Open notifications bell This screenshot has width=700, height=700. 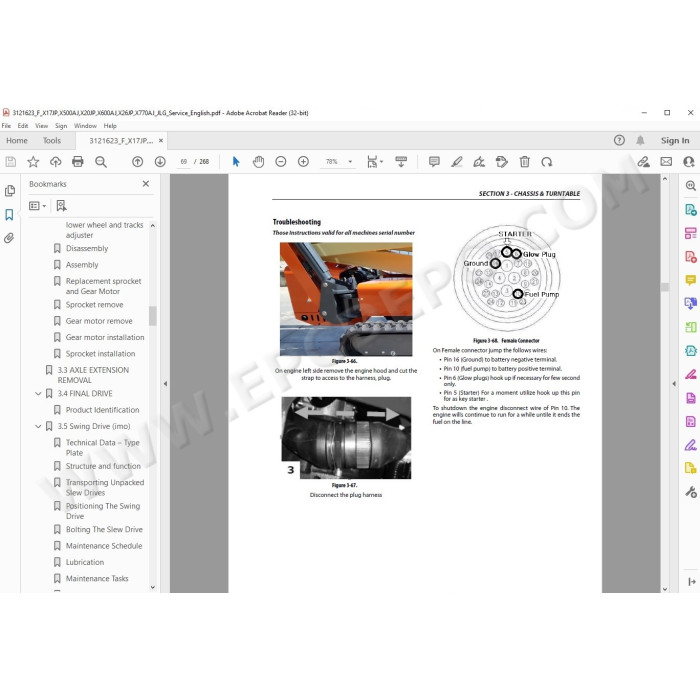click(x=640, y=140)
